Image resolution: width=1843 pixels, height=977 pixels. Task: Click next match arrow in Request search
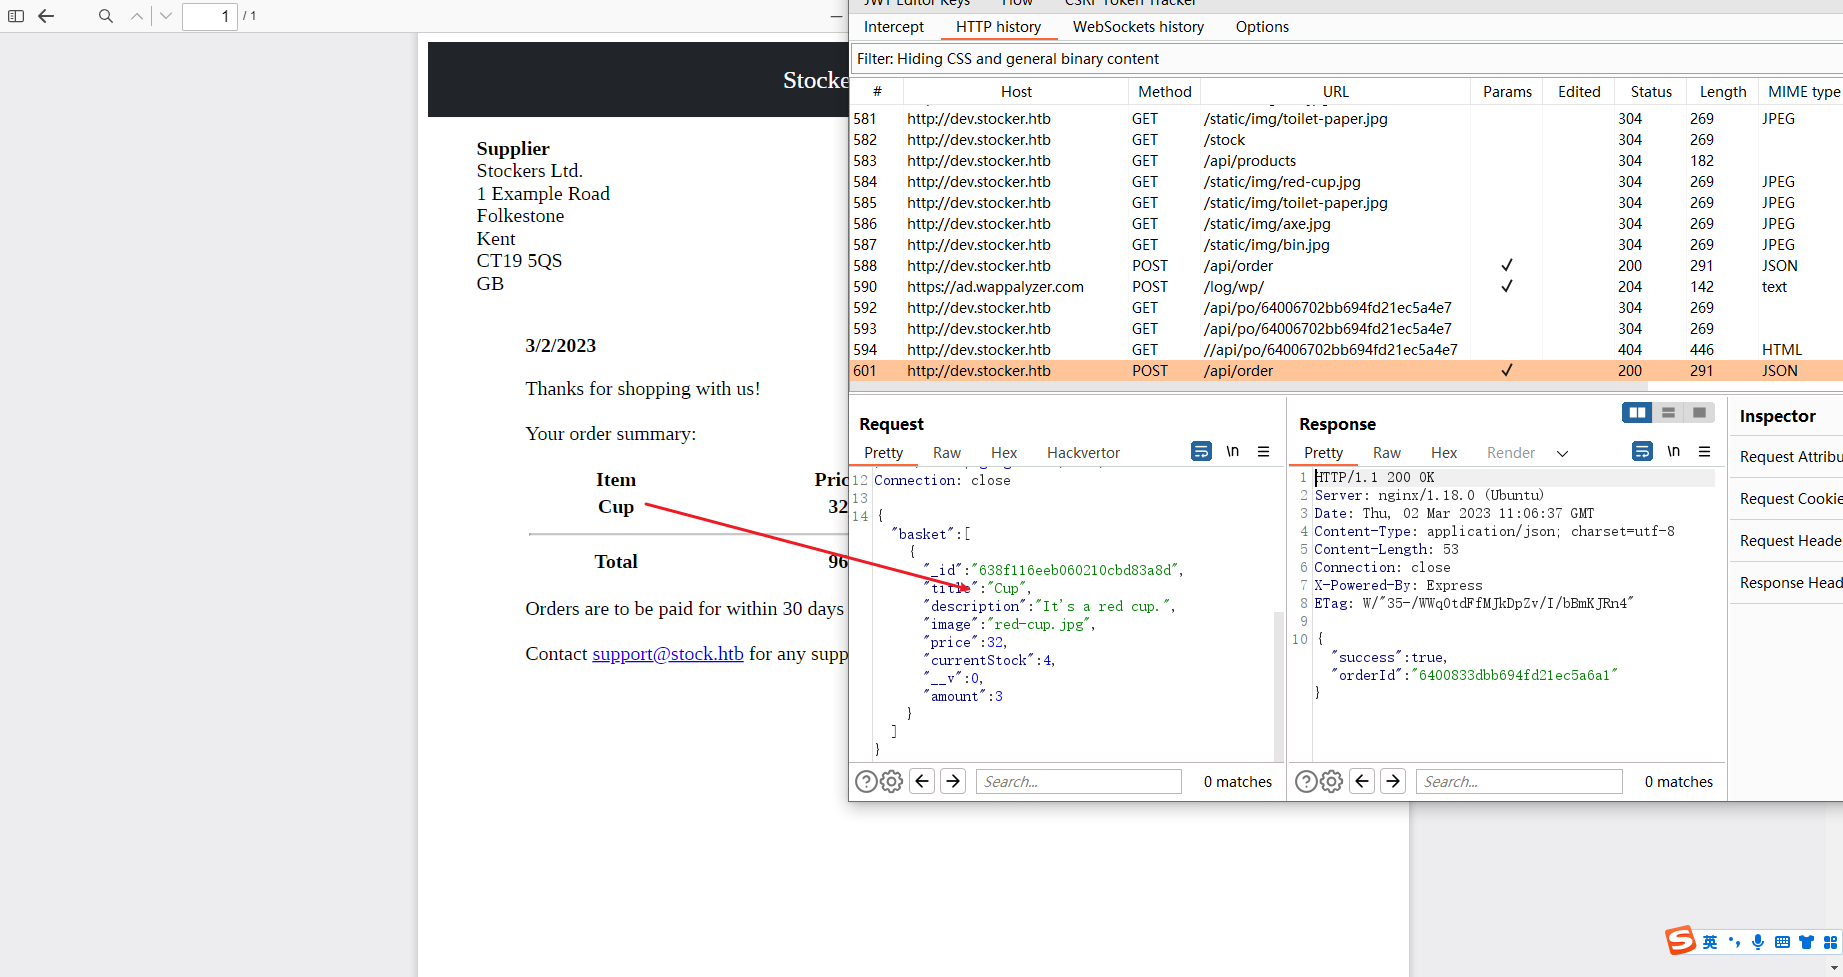click(954, 781)
